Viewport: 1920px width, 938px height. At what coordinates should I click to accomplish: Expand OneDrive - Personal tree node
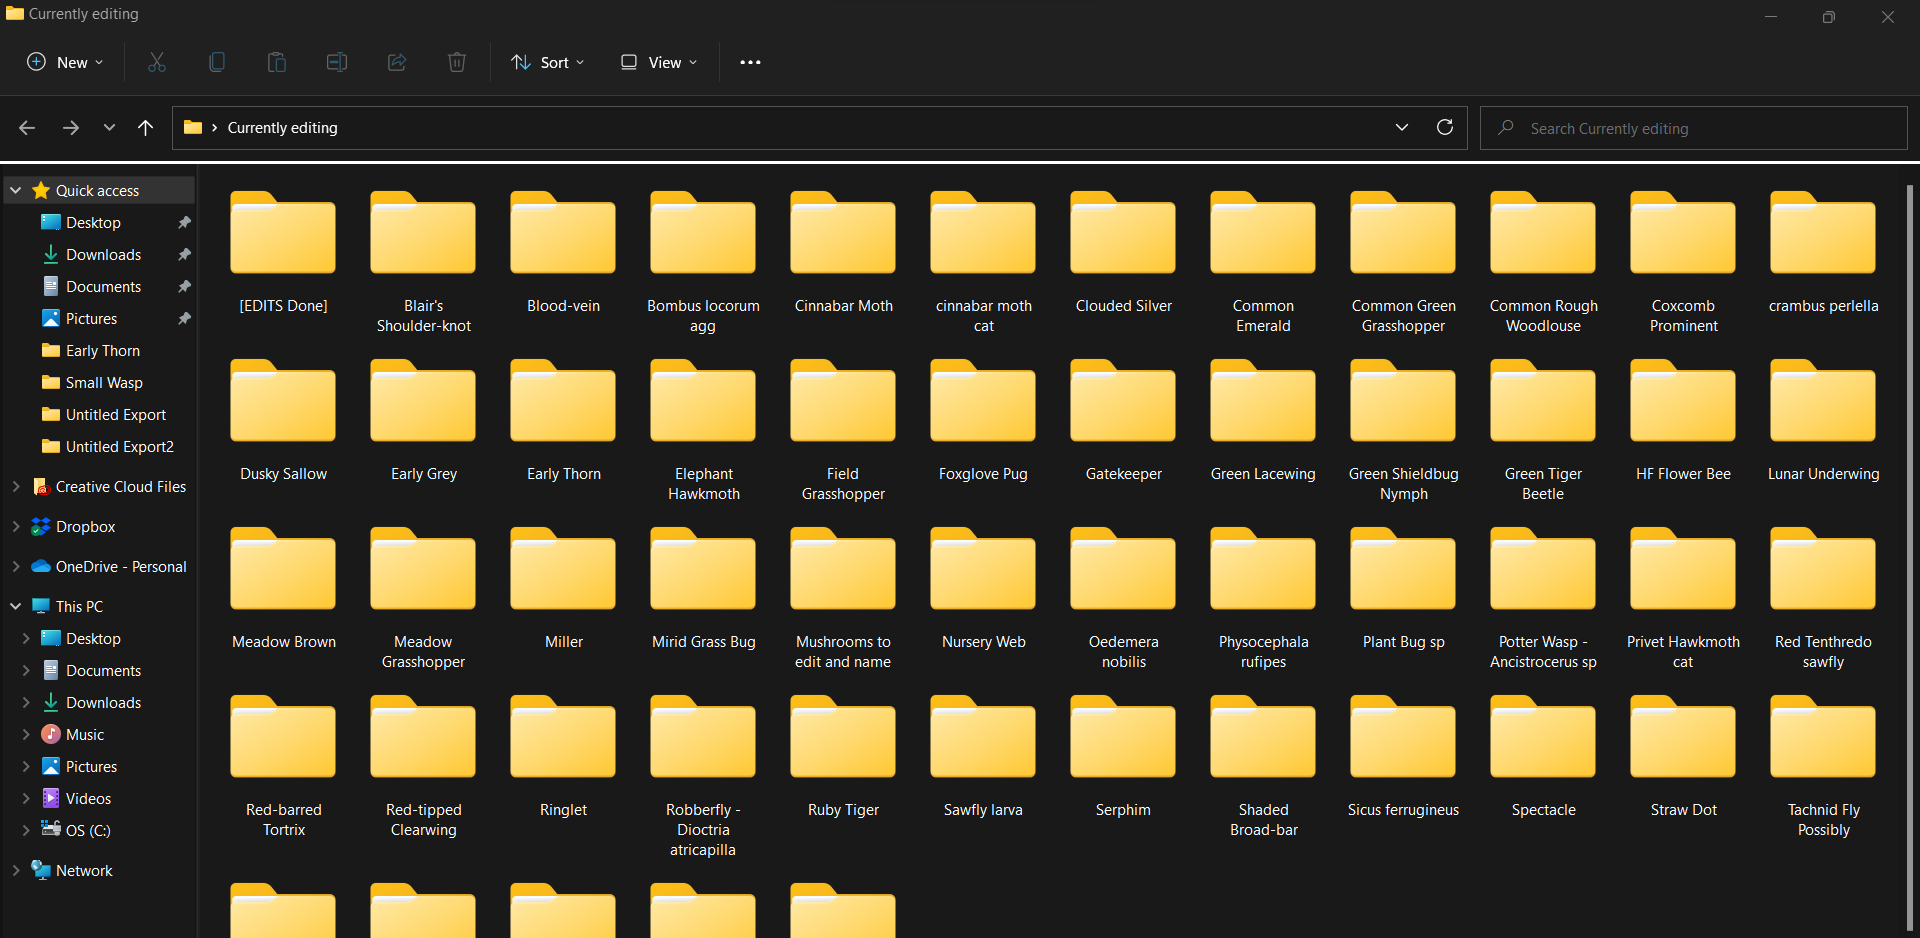(16, 566)
